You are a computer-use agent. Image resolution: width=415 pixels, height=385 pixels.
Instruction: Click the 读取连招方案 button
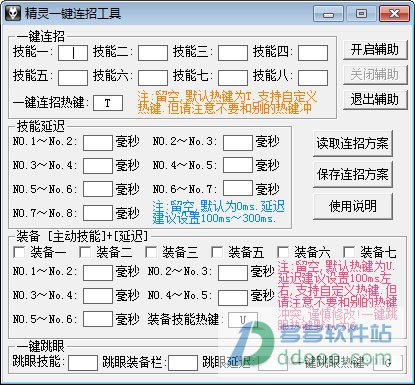353,143
